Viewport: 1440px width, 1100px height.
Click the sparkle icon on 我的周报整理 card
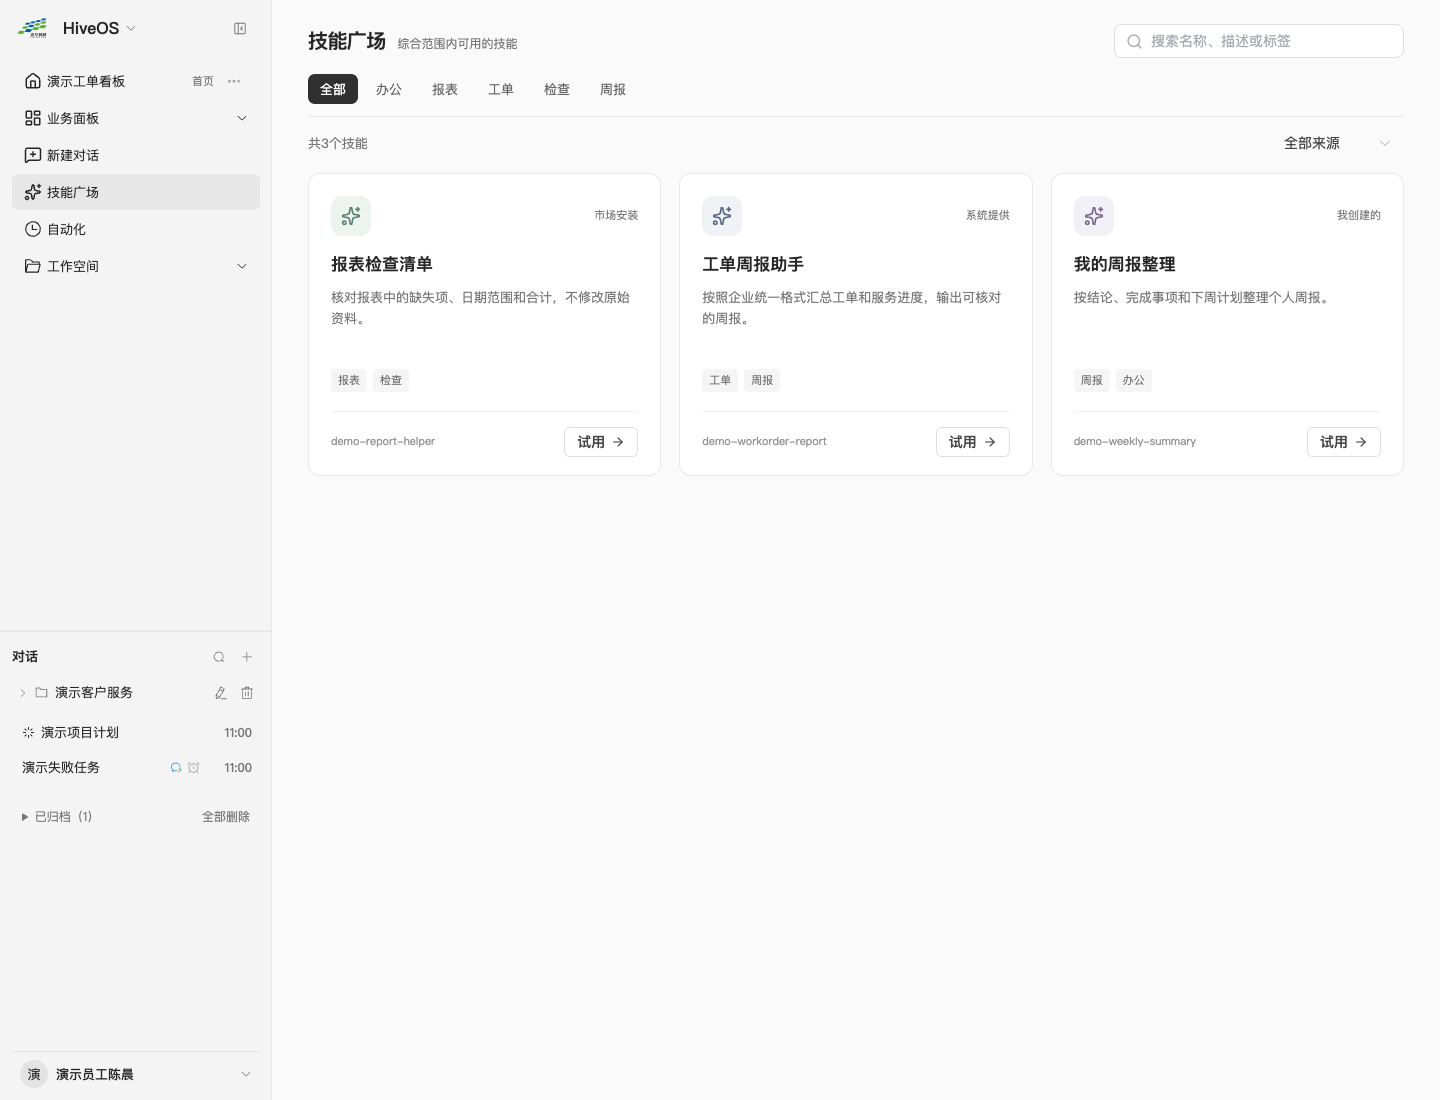1094,216
